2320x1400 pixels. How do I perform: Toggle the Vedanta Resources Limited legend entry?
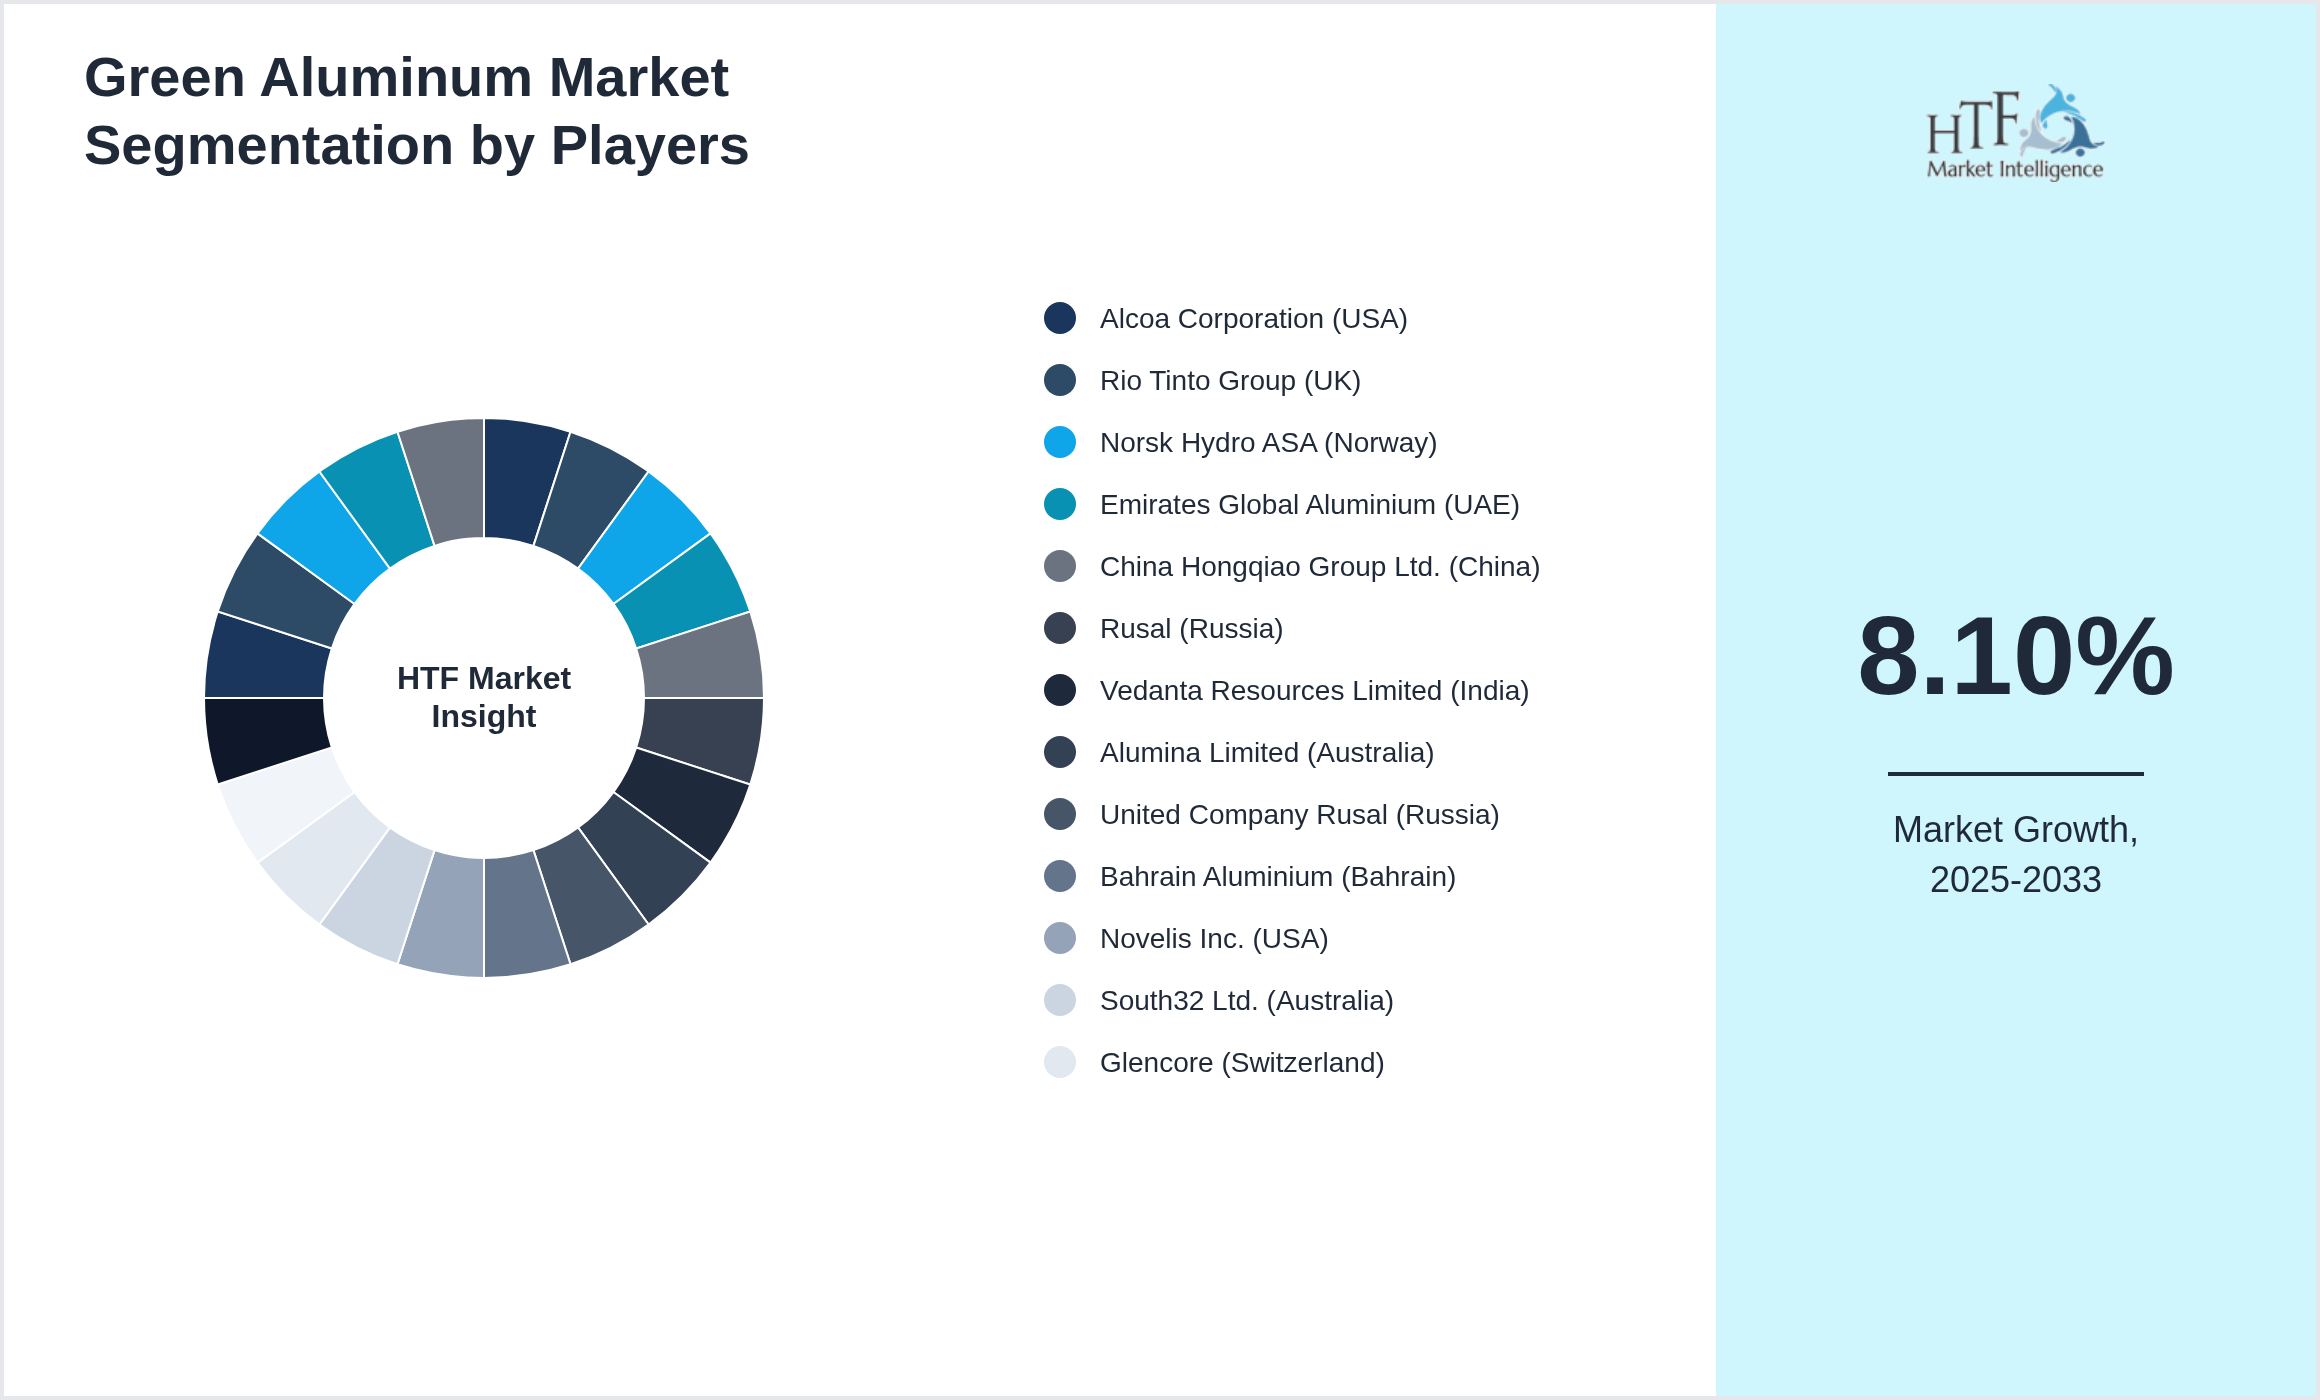(x=1313, y=690)
